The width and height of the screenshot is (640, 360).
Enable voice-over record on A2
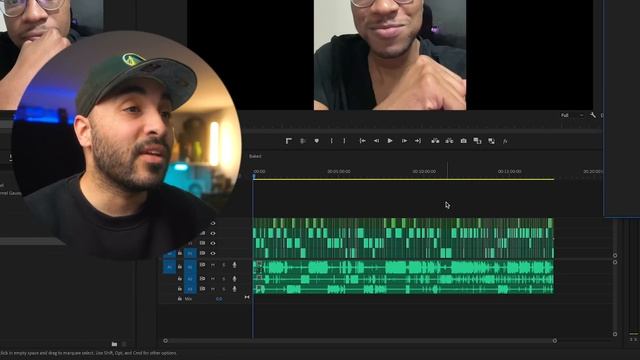pyautogui.click(x=234, y=279)
